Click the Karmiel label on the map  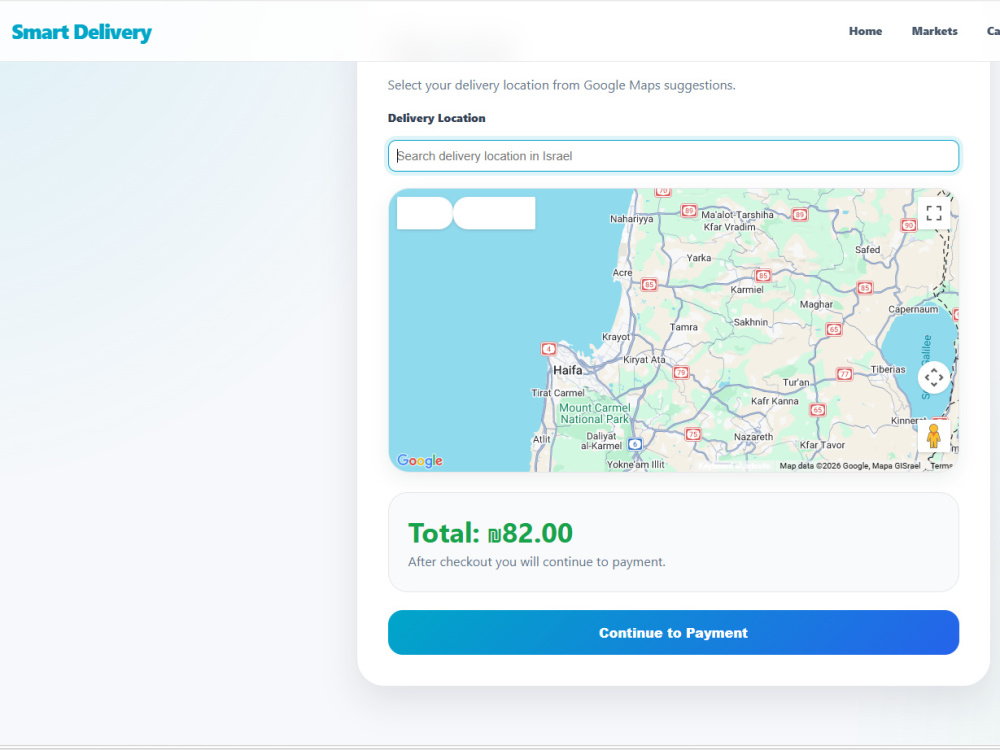[x=747, y=290]
